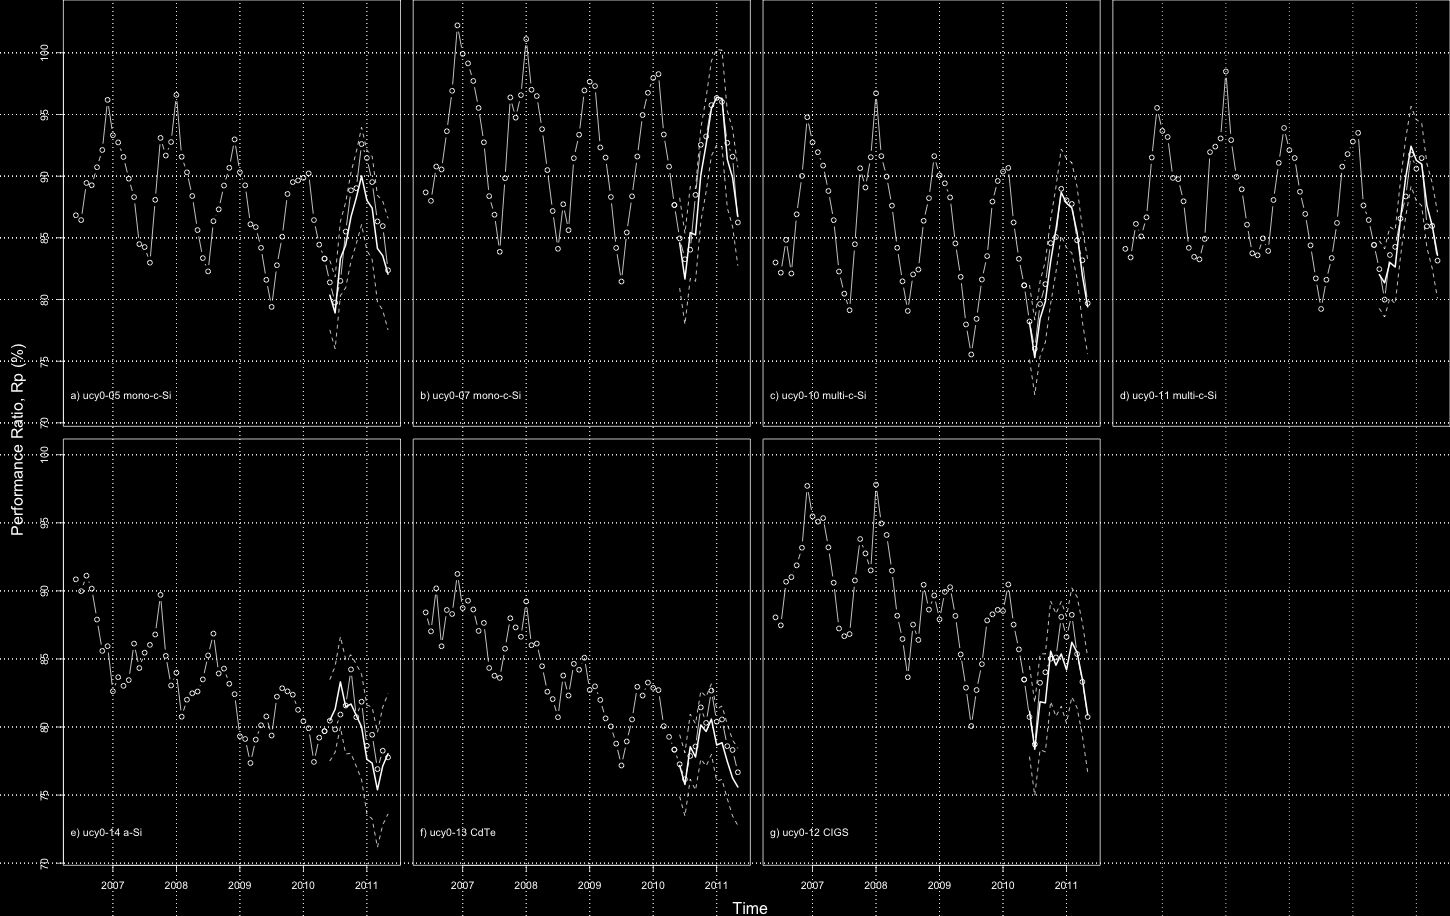The height and width of the screenshot is (916, 1450).
Task: Click the 'f) ucy0-13 CdTe' panel label
Action: (x=458, y=833)
